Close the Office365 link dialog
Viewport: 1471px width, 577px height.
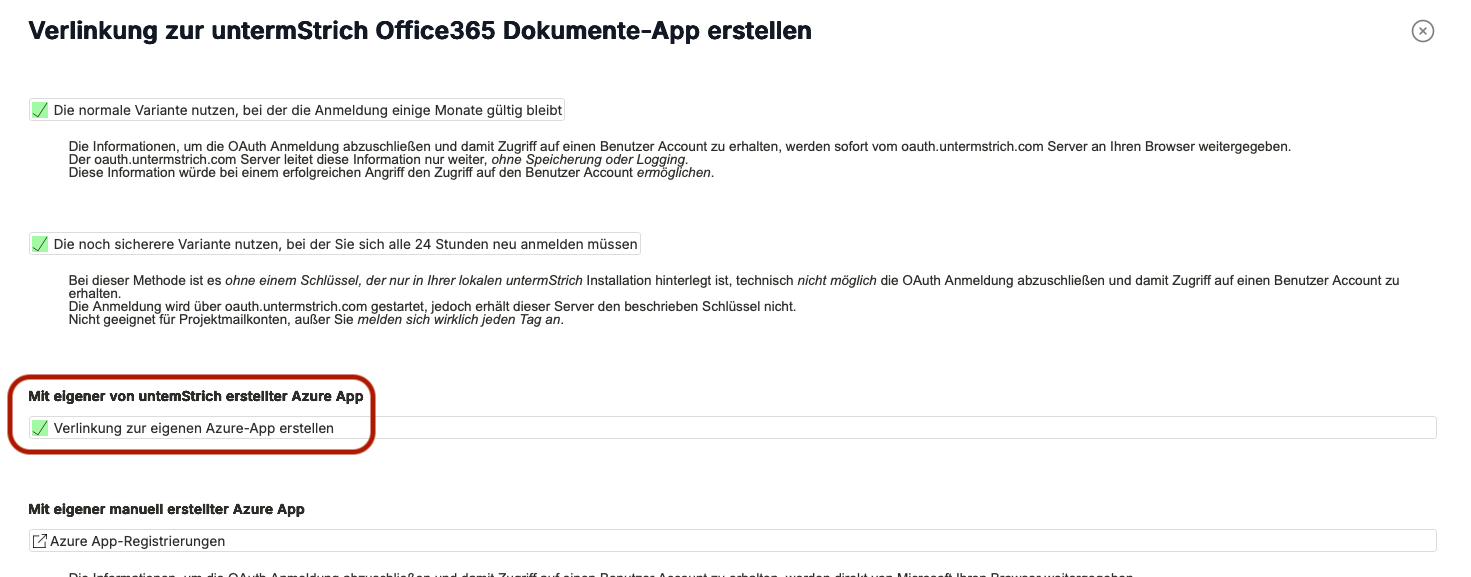1422,31
